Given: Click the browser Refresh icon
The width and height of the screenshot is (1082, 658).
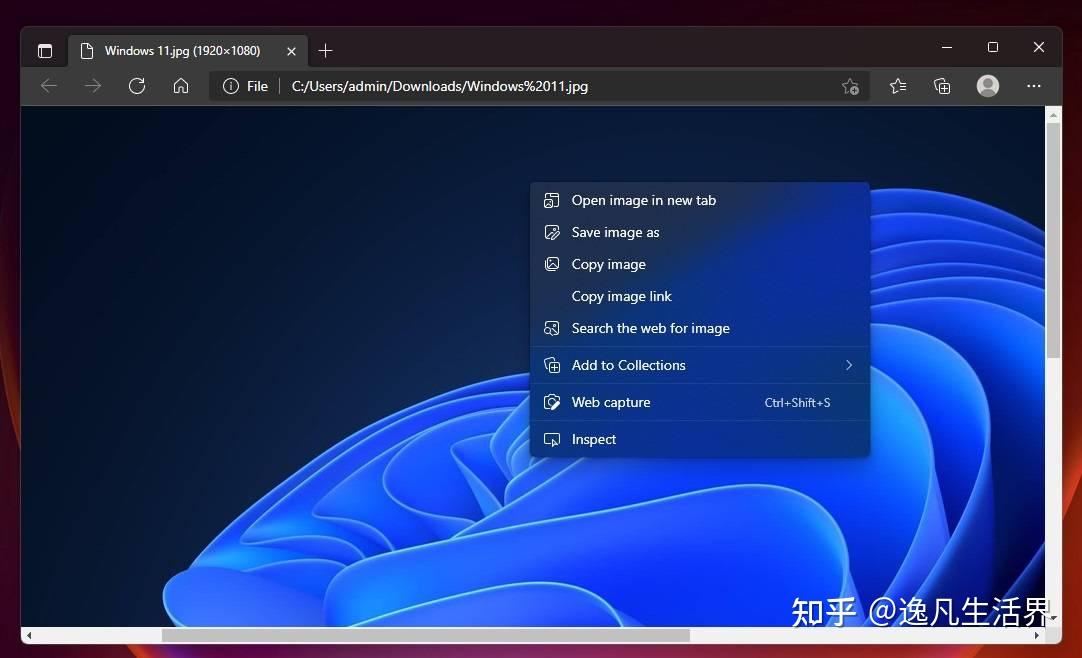Looking at the screenshot, I should point(137,86).
